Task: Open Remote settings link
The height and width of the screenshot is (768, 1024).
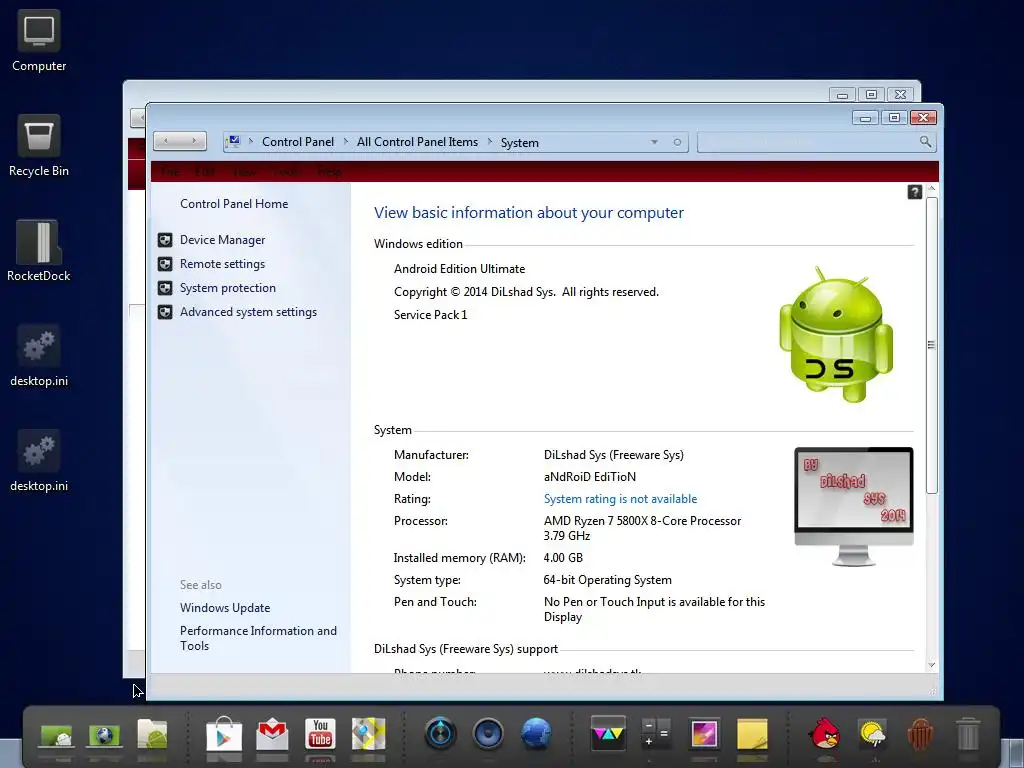Action: pos(222,264)
